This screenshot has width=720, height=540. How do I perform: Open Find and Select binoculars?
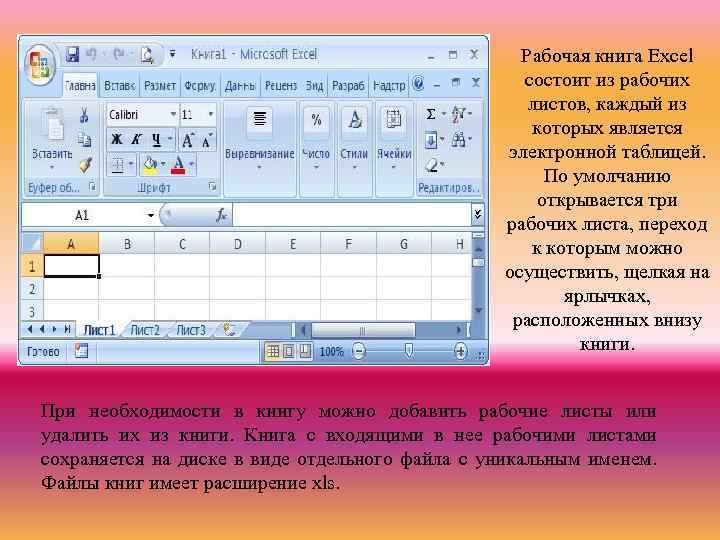pos(458,139)
